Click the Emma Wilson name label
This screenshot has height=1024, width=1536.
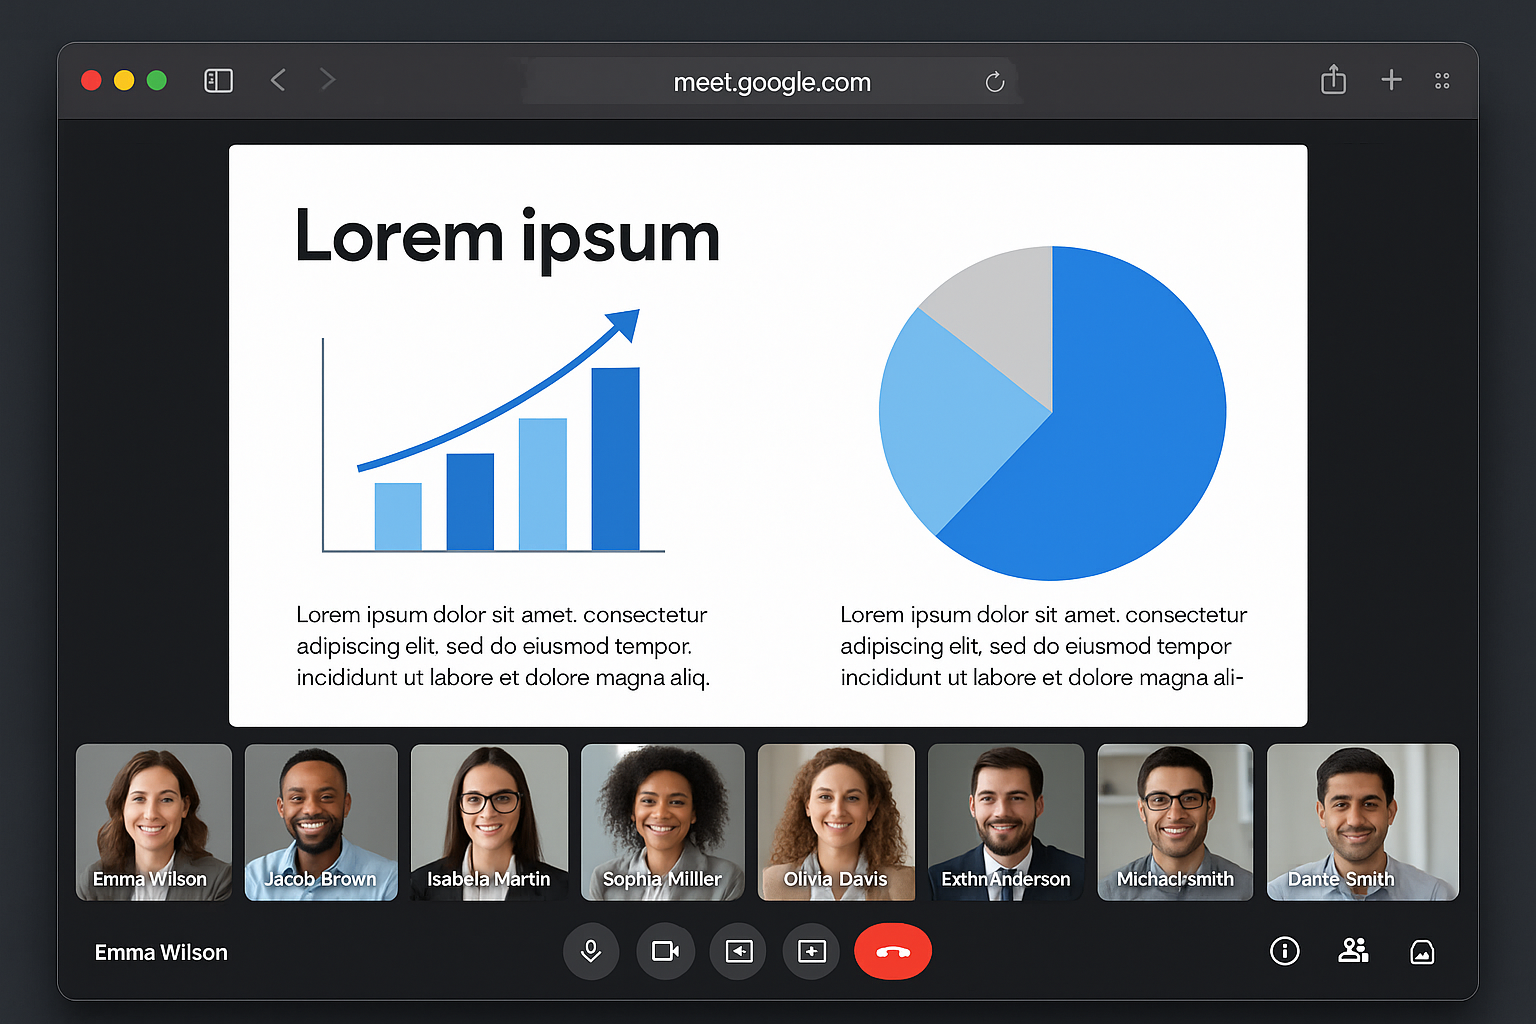pyautogui.click(x=161, y=952)
